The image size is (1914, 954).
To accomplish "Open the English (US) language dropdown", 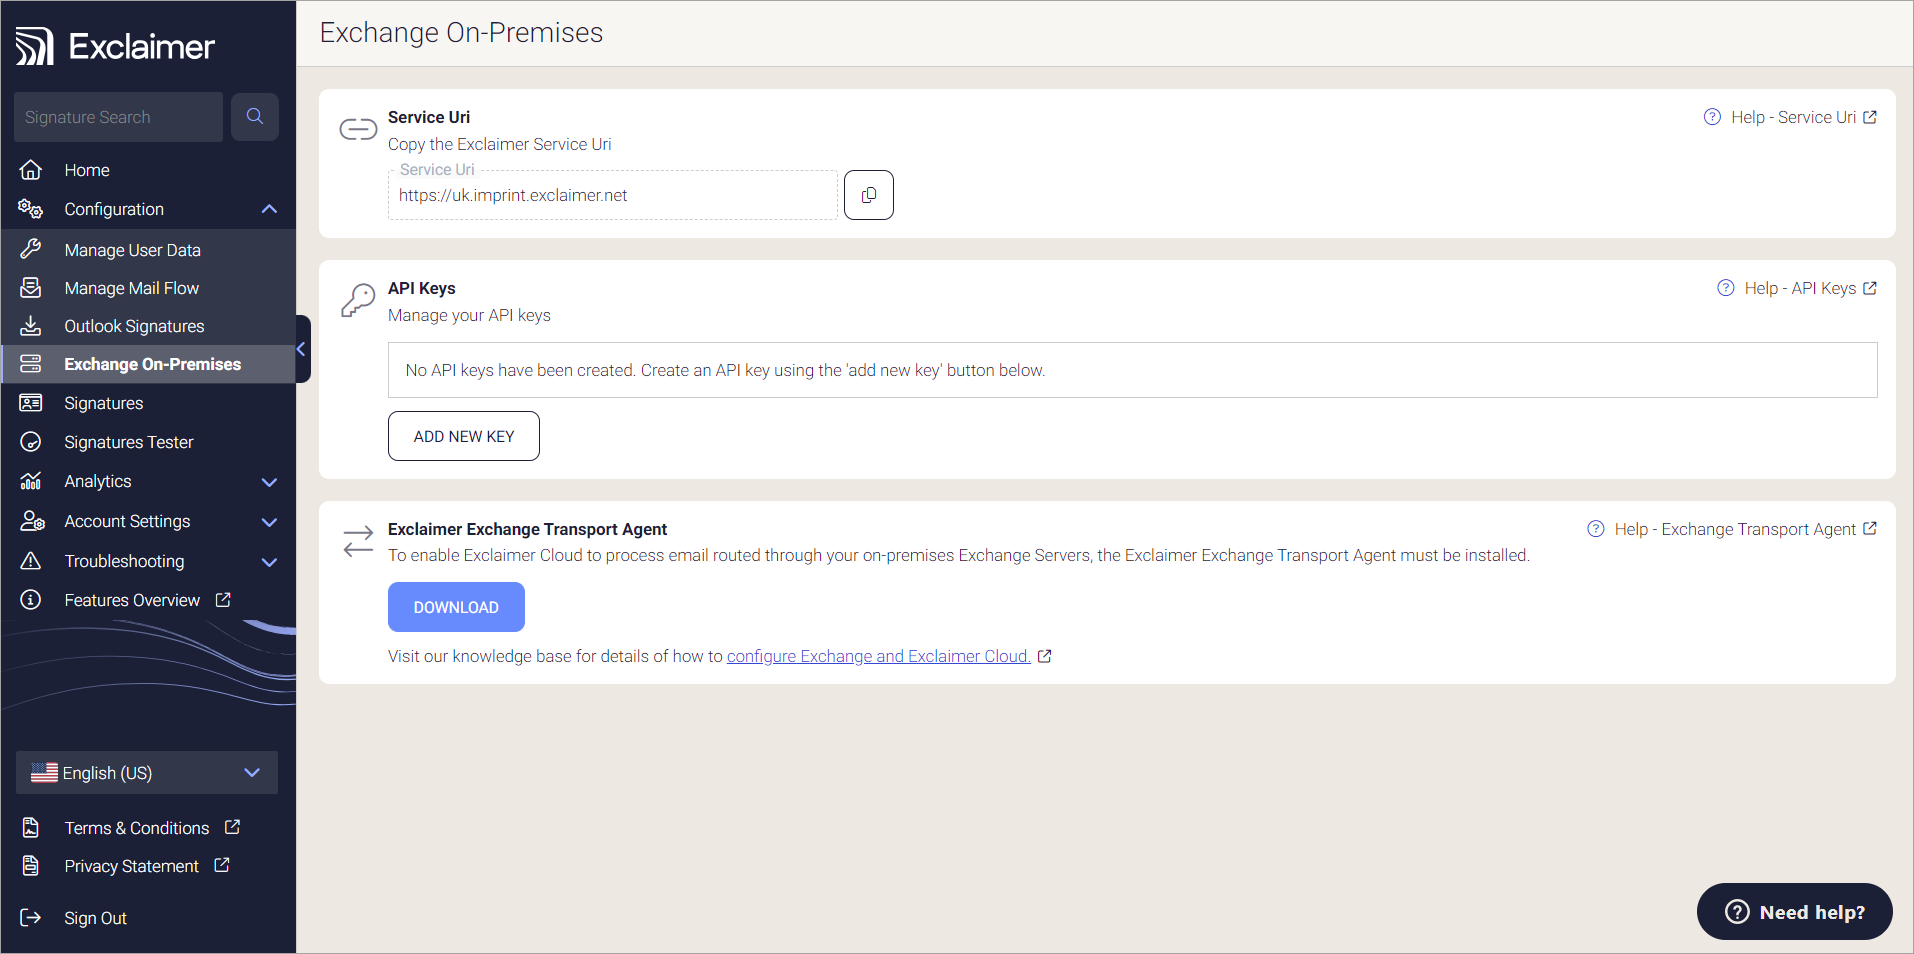I will click(x=146, y=772).
